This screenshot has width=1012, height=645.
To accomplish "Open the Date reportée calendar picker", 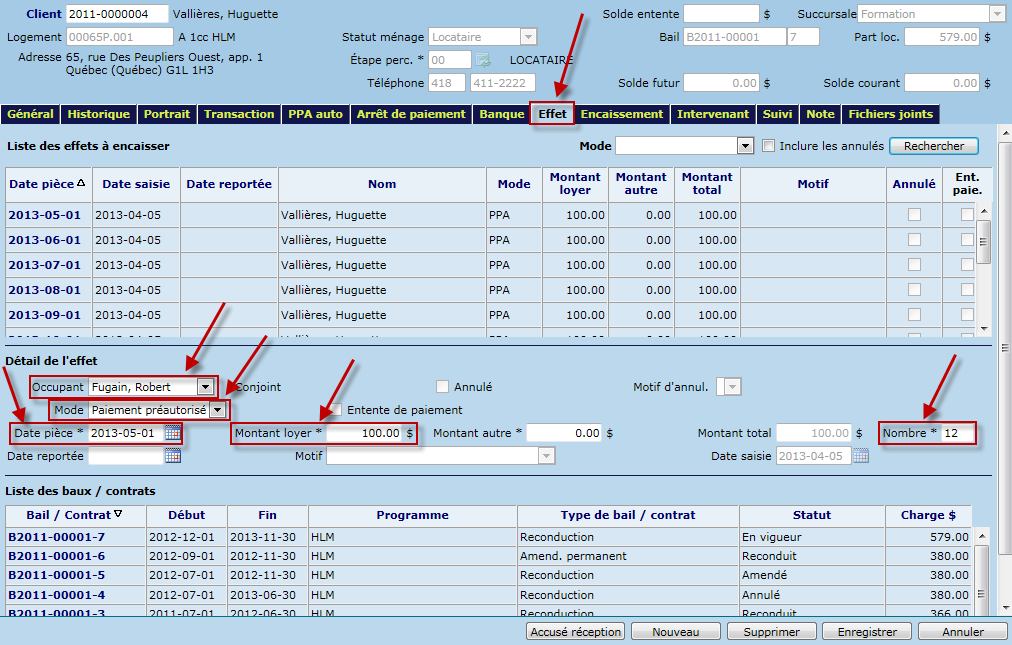I will tap(173, 456).
